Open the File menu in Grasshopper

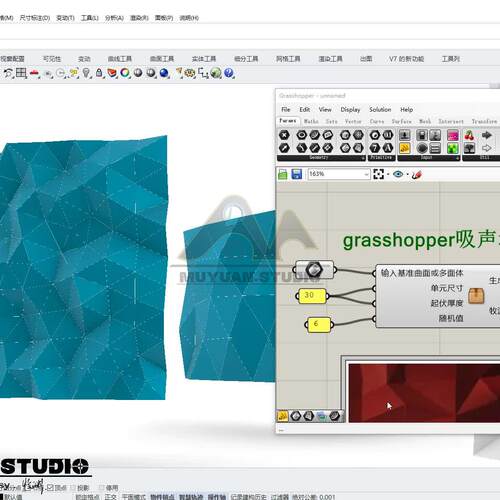point(286,109)
